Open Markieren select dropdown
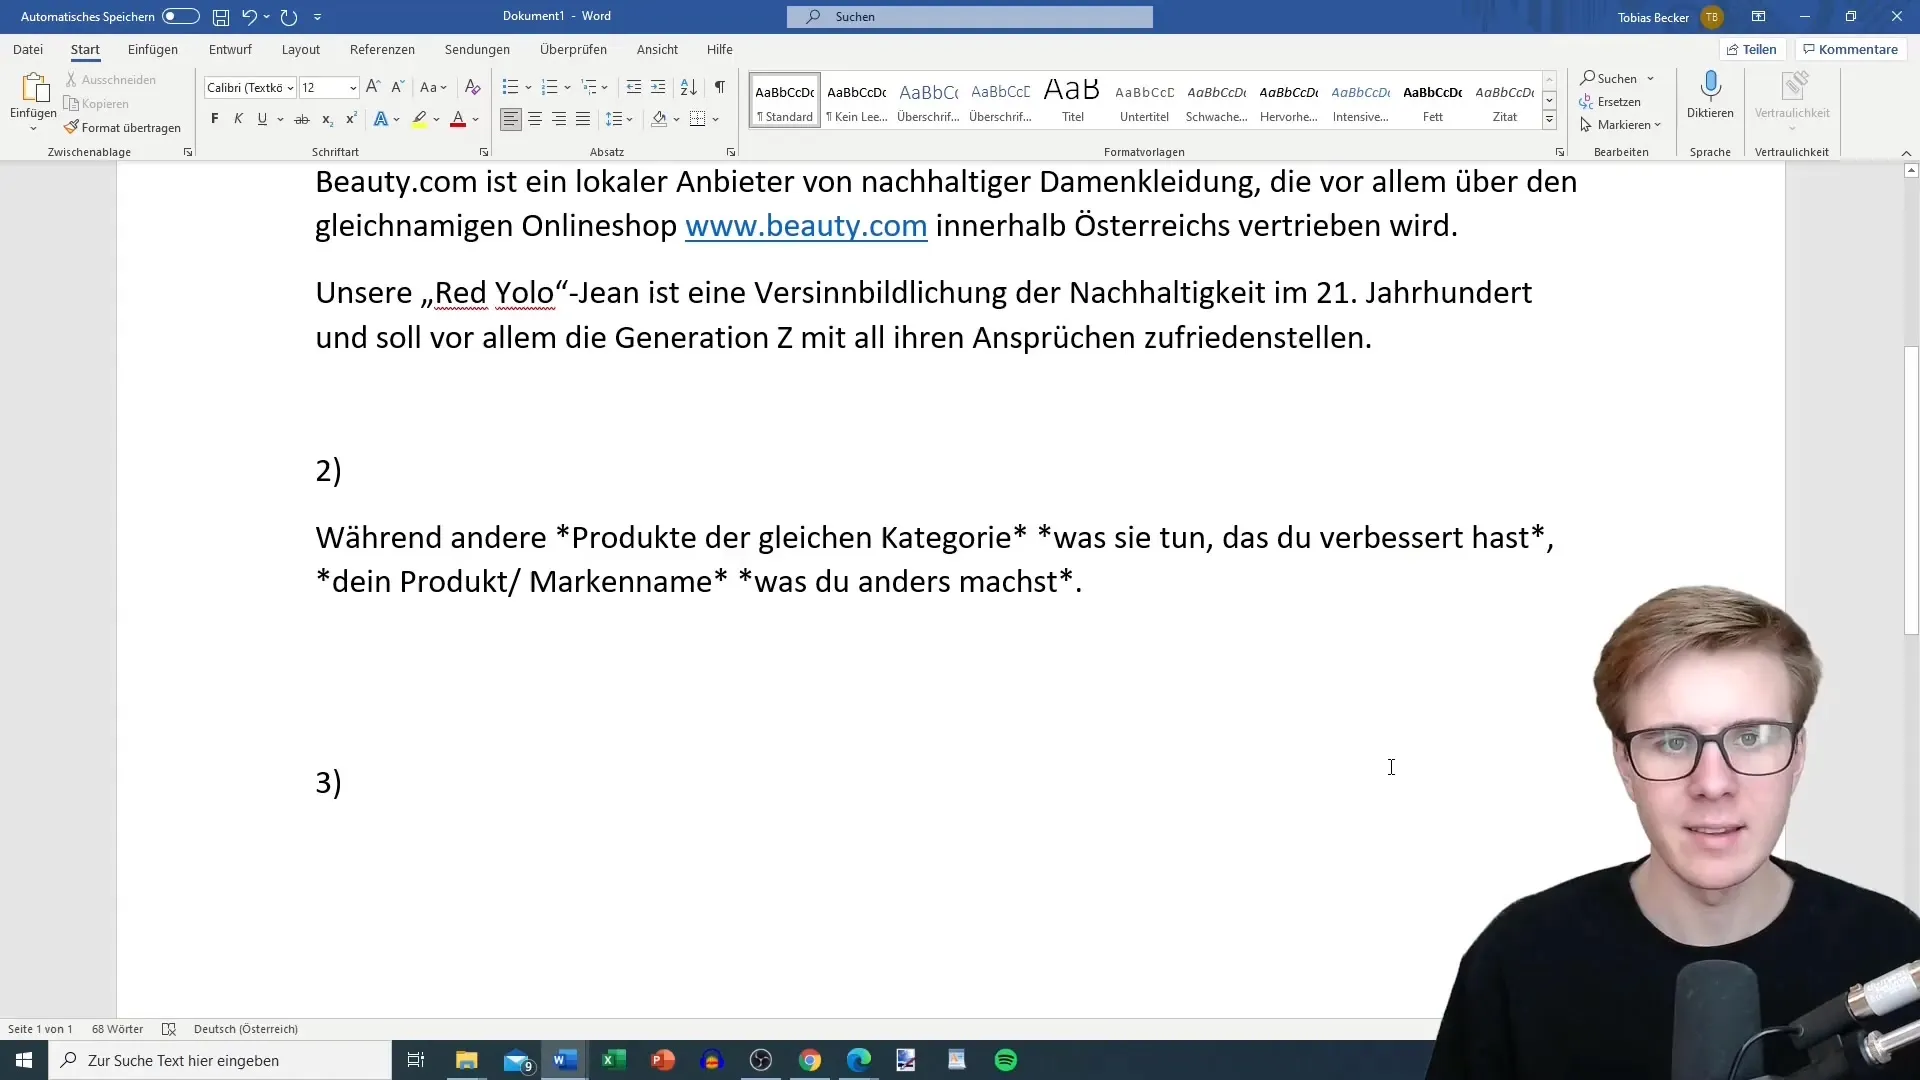 pos(1620,125)
